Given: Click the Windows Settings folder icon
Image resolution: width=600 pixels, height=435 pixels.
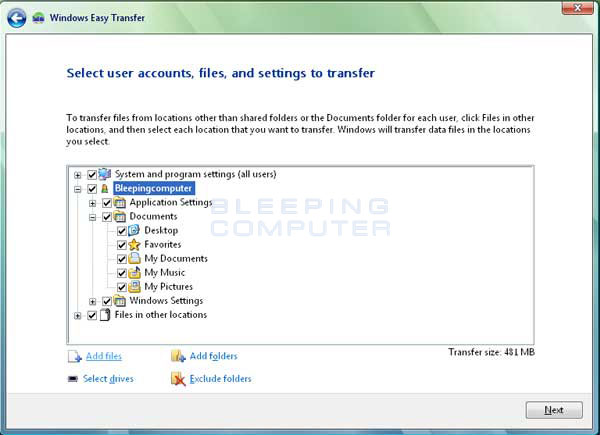Looking at the screenshot, I should pyautogui.click(x=120, y=301).
